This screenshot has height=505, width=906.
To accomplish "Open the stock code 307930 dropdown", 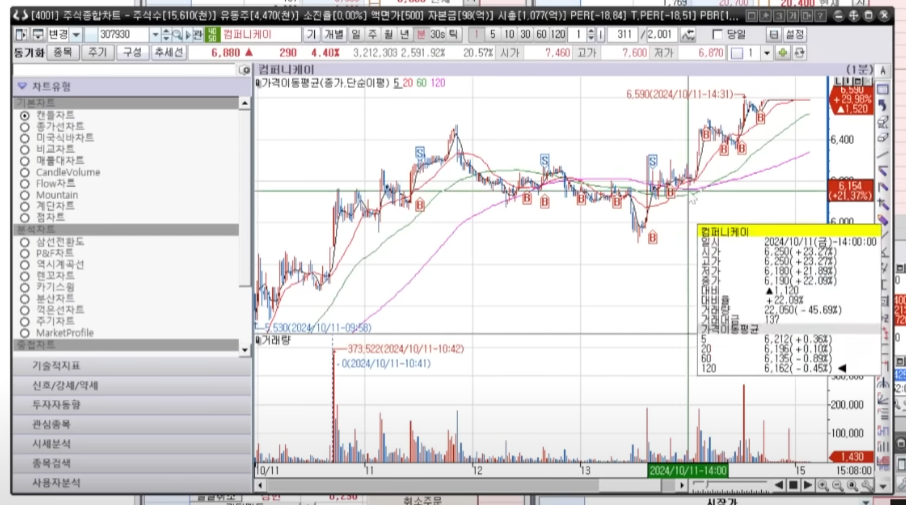I will pyautogui.click(x=155, y=35).
